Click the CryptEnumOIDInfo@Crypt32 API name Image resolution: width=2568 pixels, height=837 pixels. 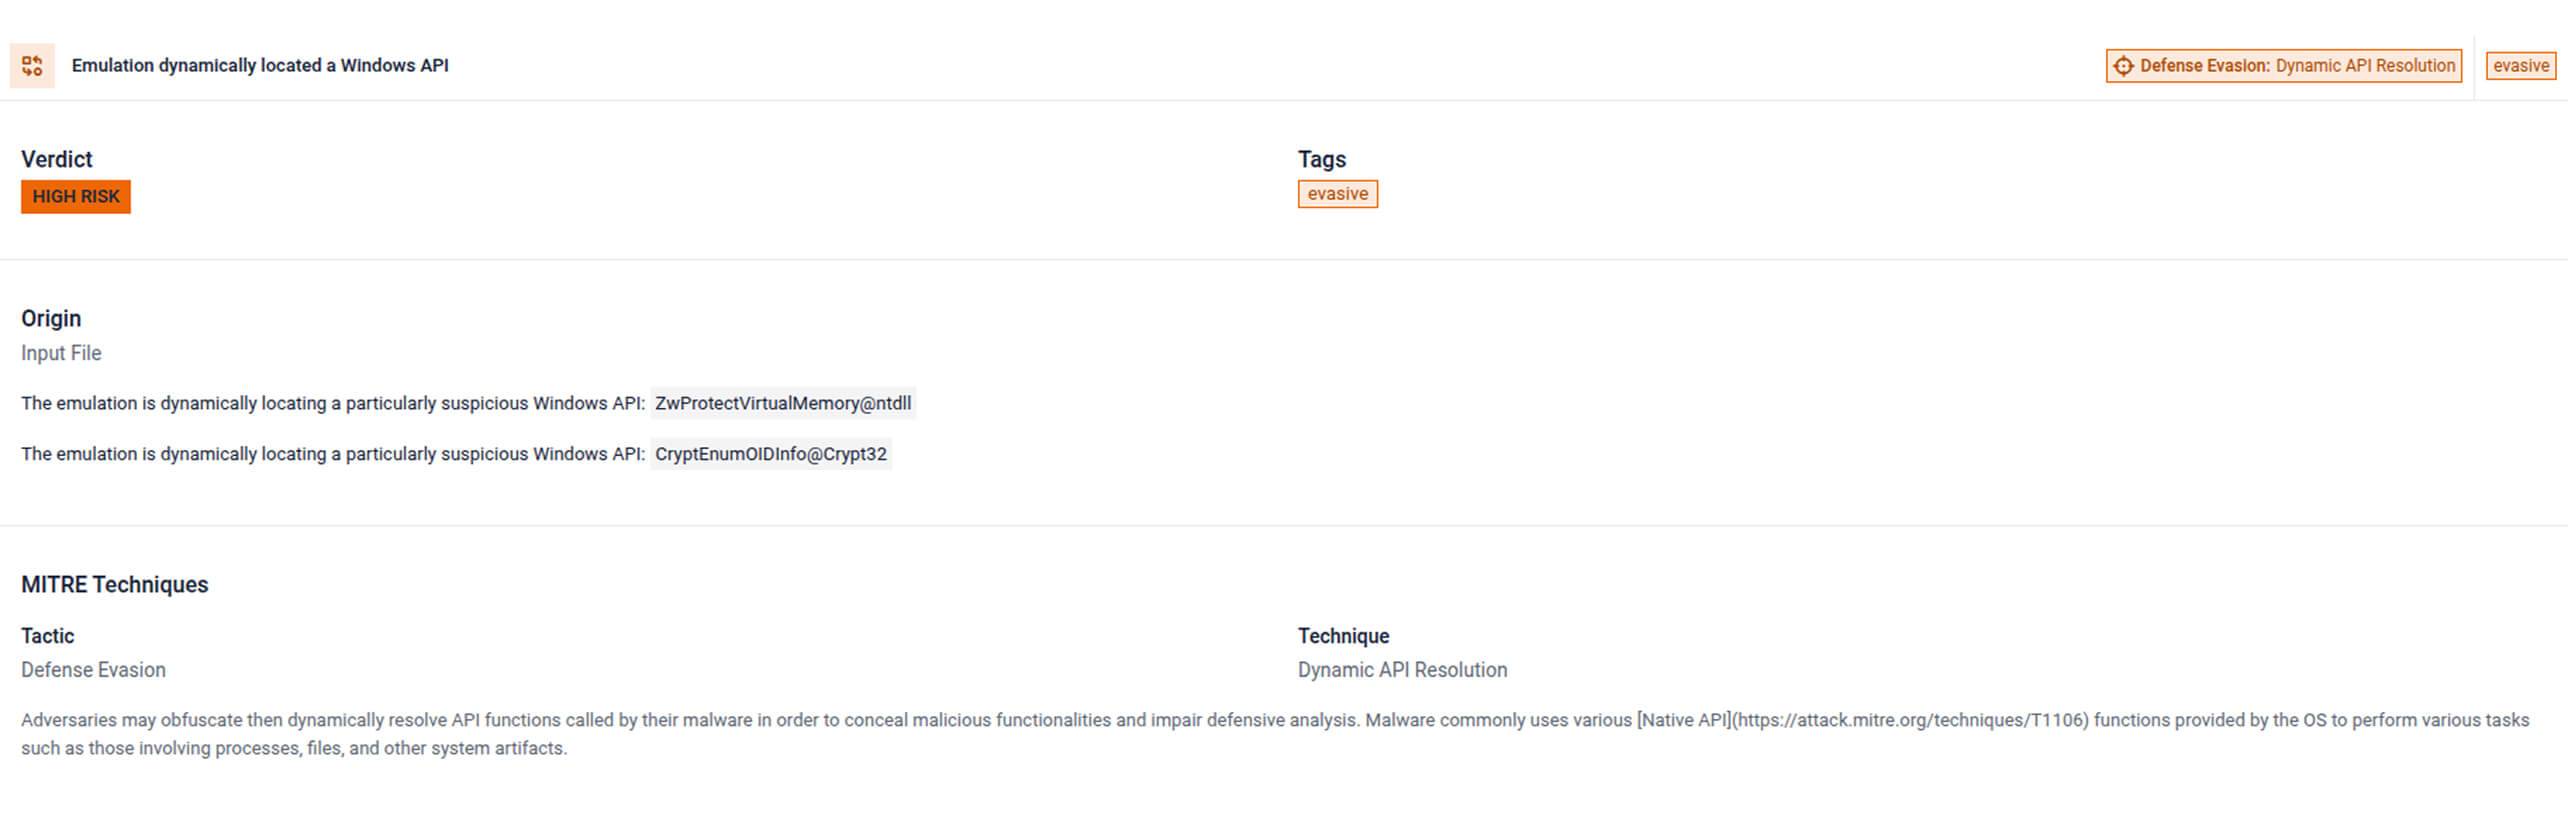coord(770,454)
